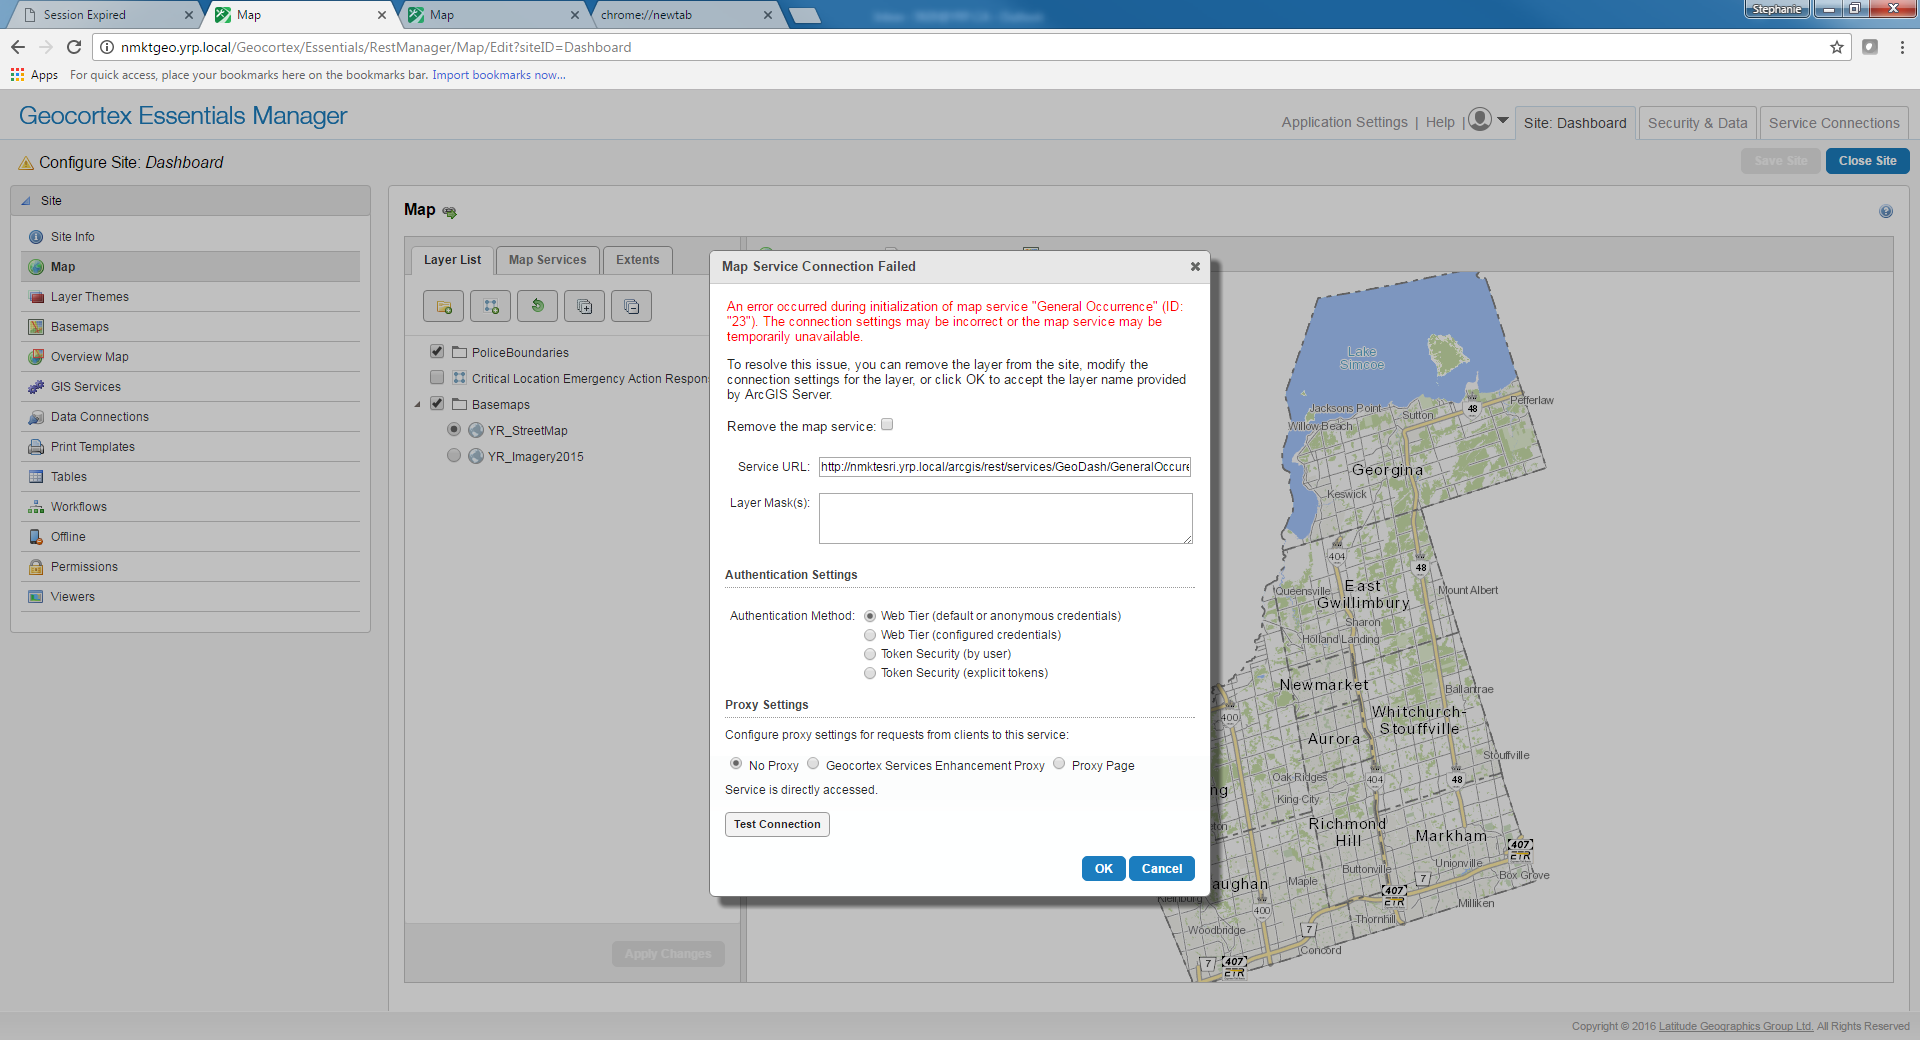Enable Critical Location Emergency Action layer checkbox
Image resolution: width=1920 pixels, height=1040 pixels.
[437, 377]
